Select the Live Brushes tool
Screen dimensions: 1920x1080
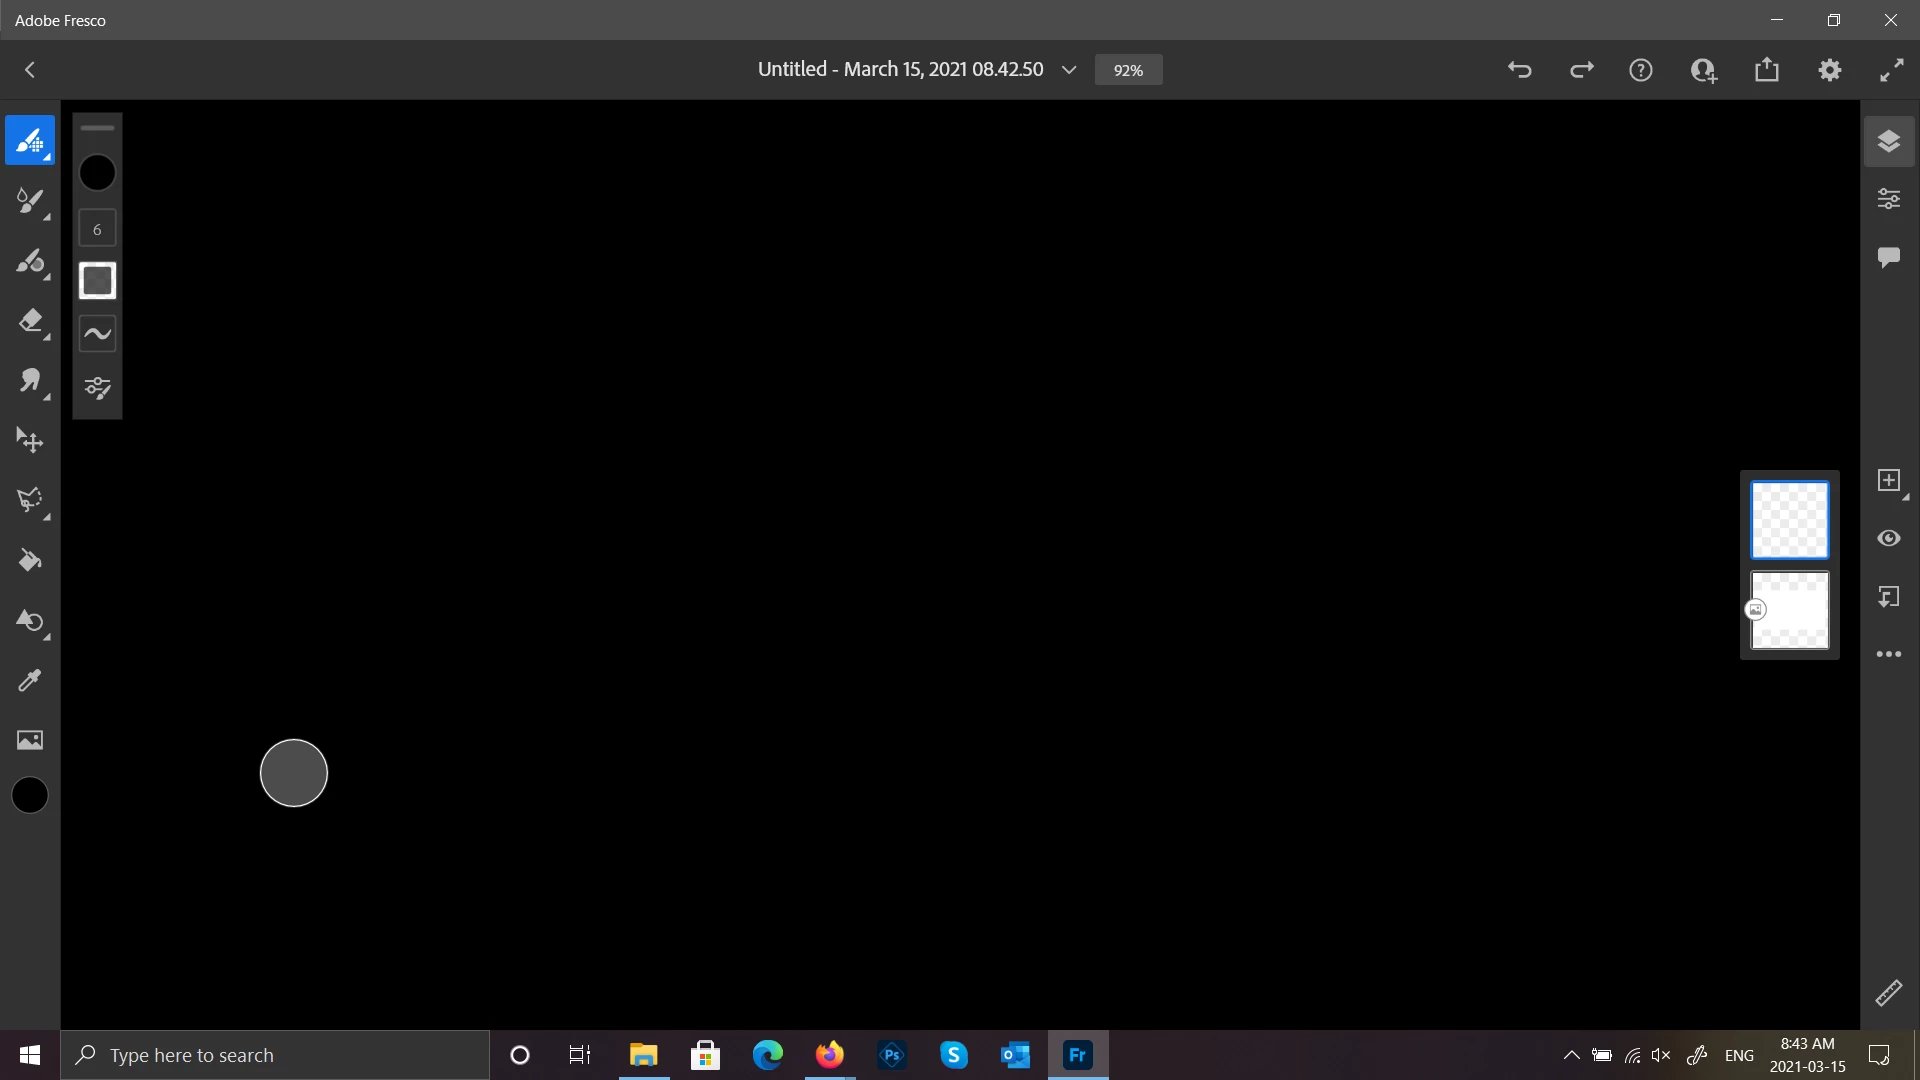[x=30, y=201]
